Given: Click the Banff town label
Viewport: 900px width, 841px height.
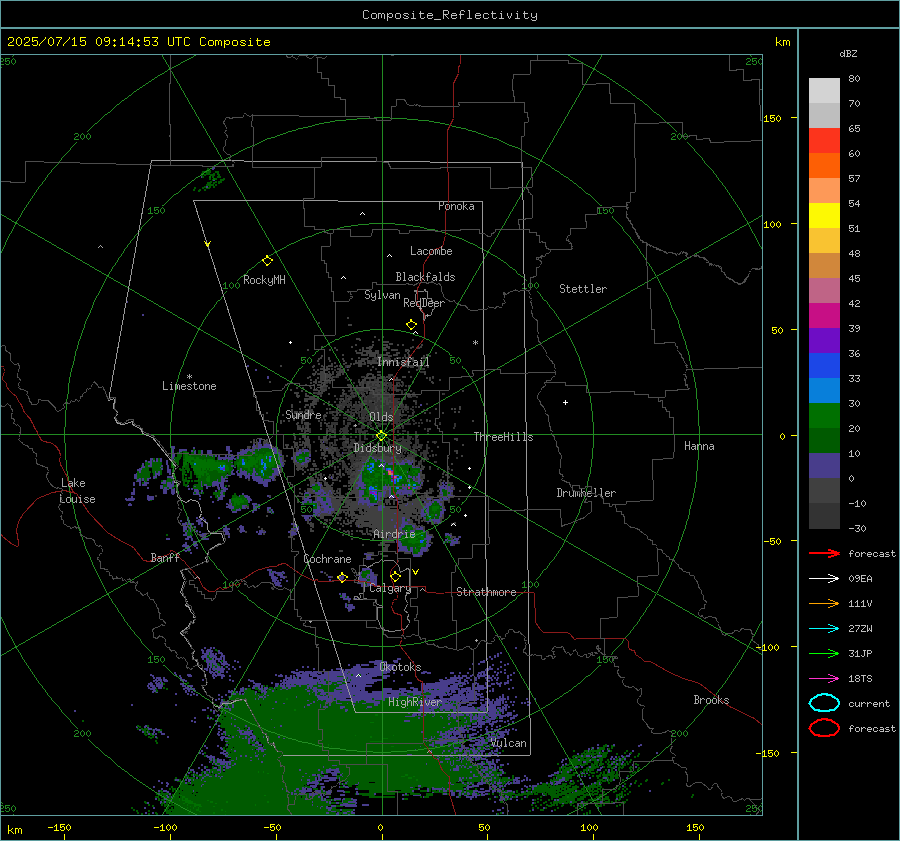Looking at the screenshot, I should point(165,557).
